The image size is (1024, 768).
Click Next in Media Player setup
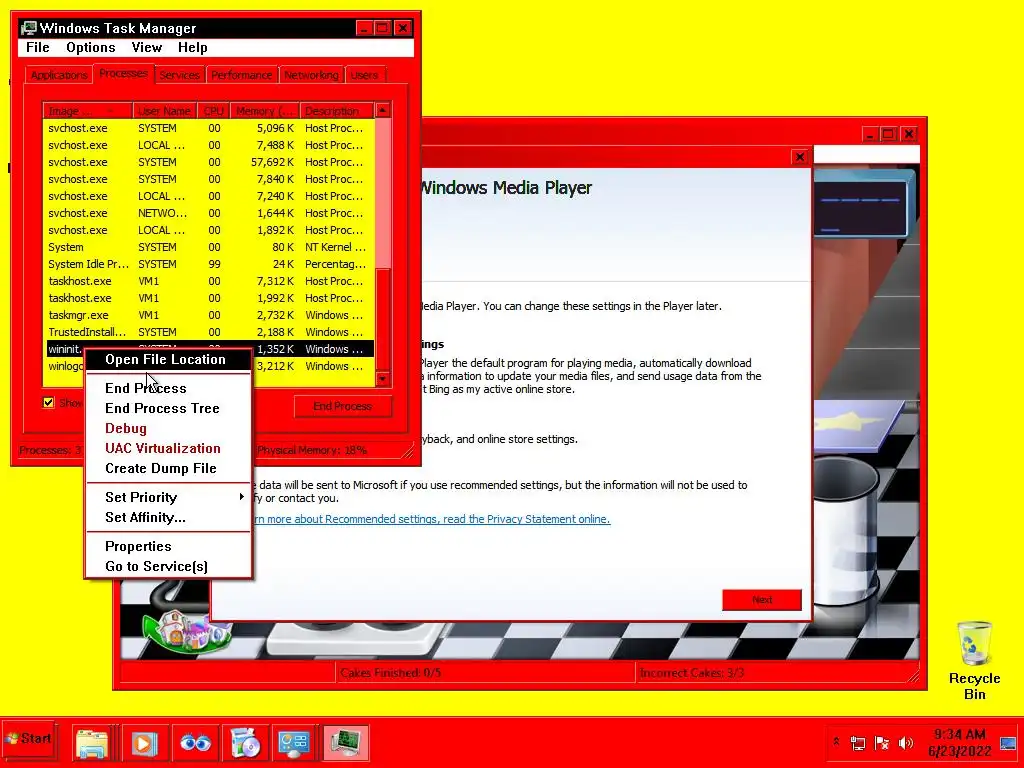coord(761,600)
